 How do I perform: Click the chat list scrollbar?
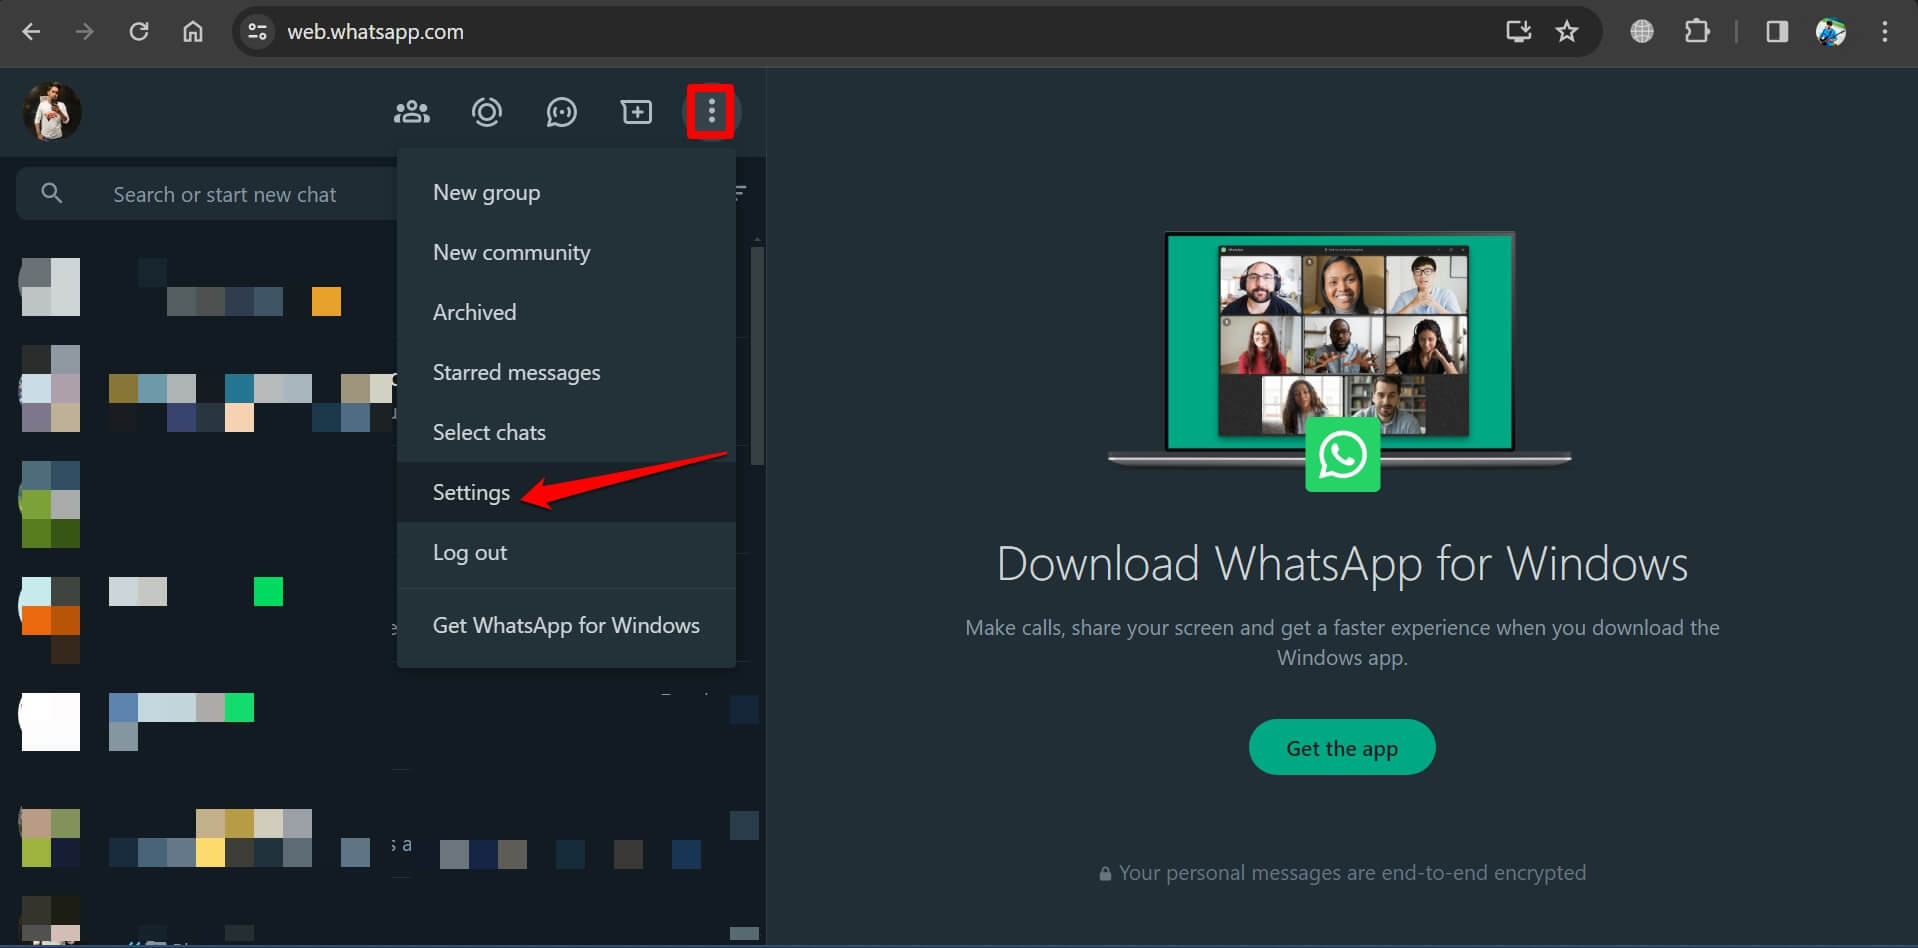pos(757,355)
